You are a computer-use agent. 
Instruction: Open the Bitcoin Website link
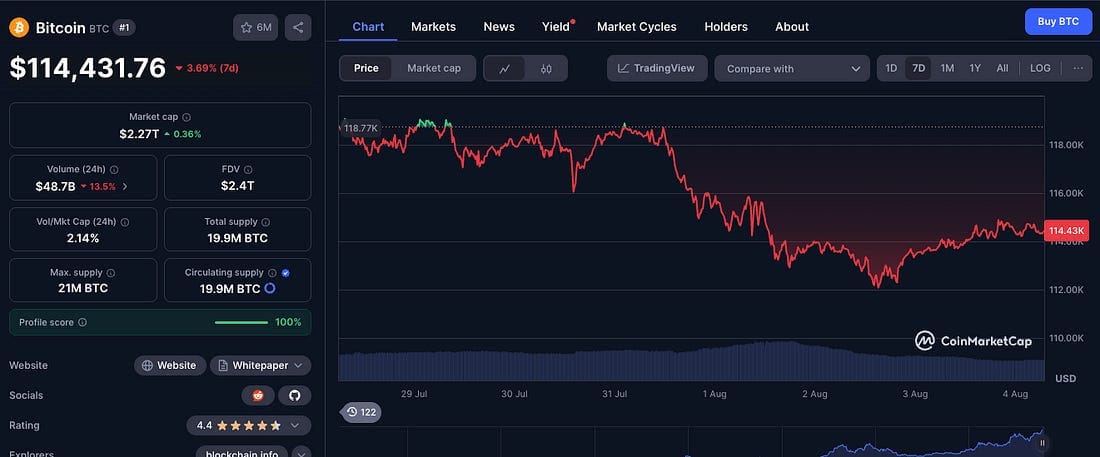pyautogui.click(x=170, y=365)
